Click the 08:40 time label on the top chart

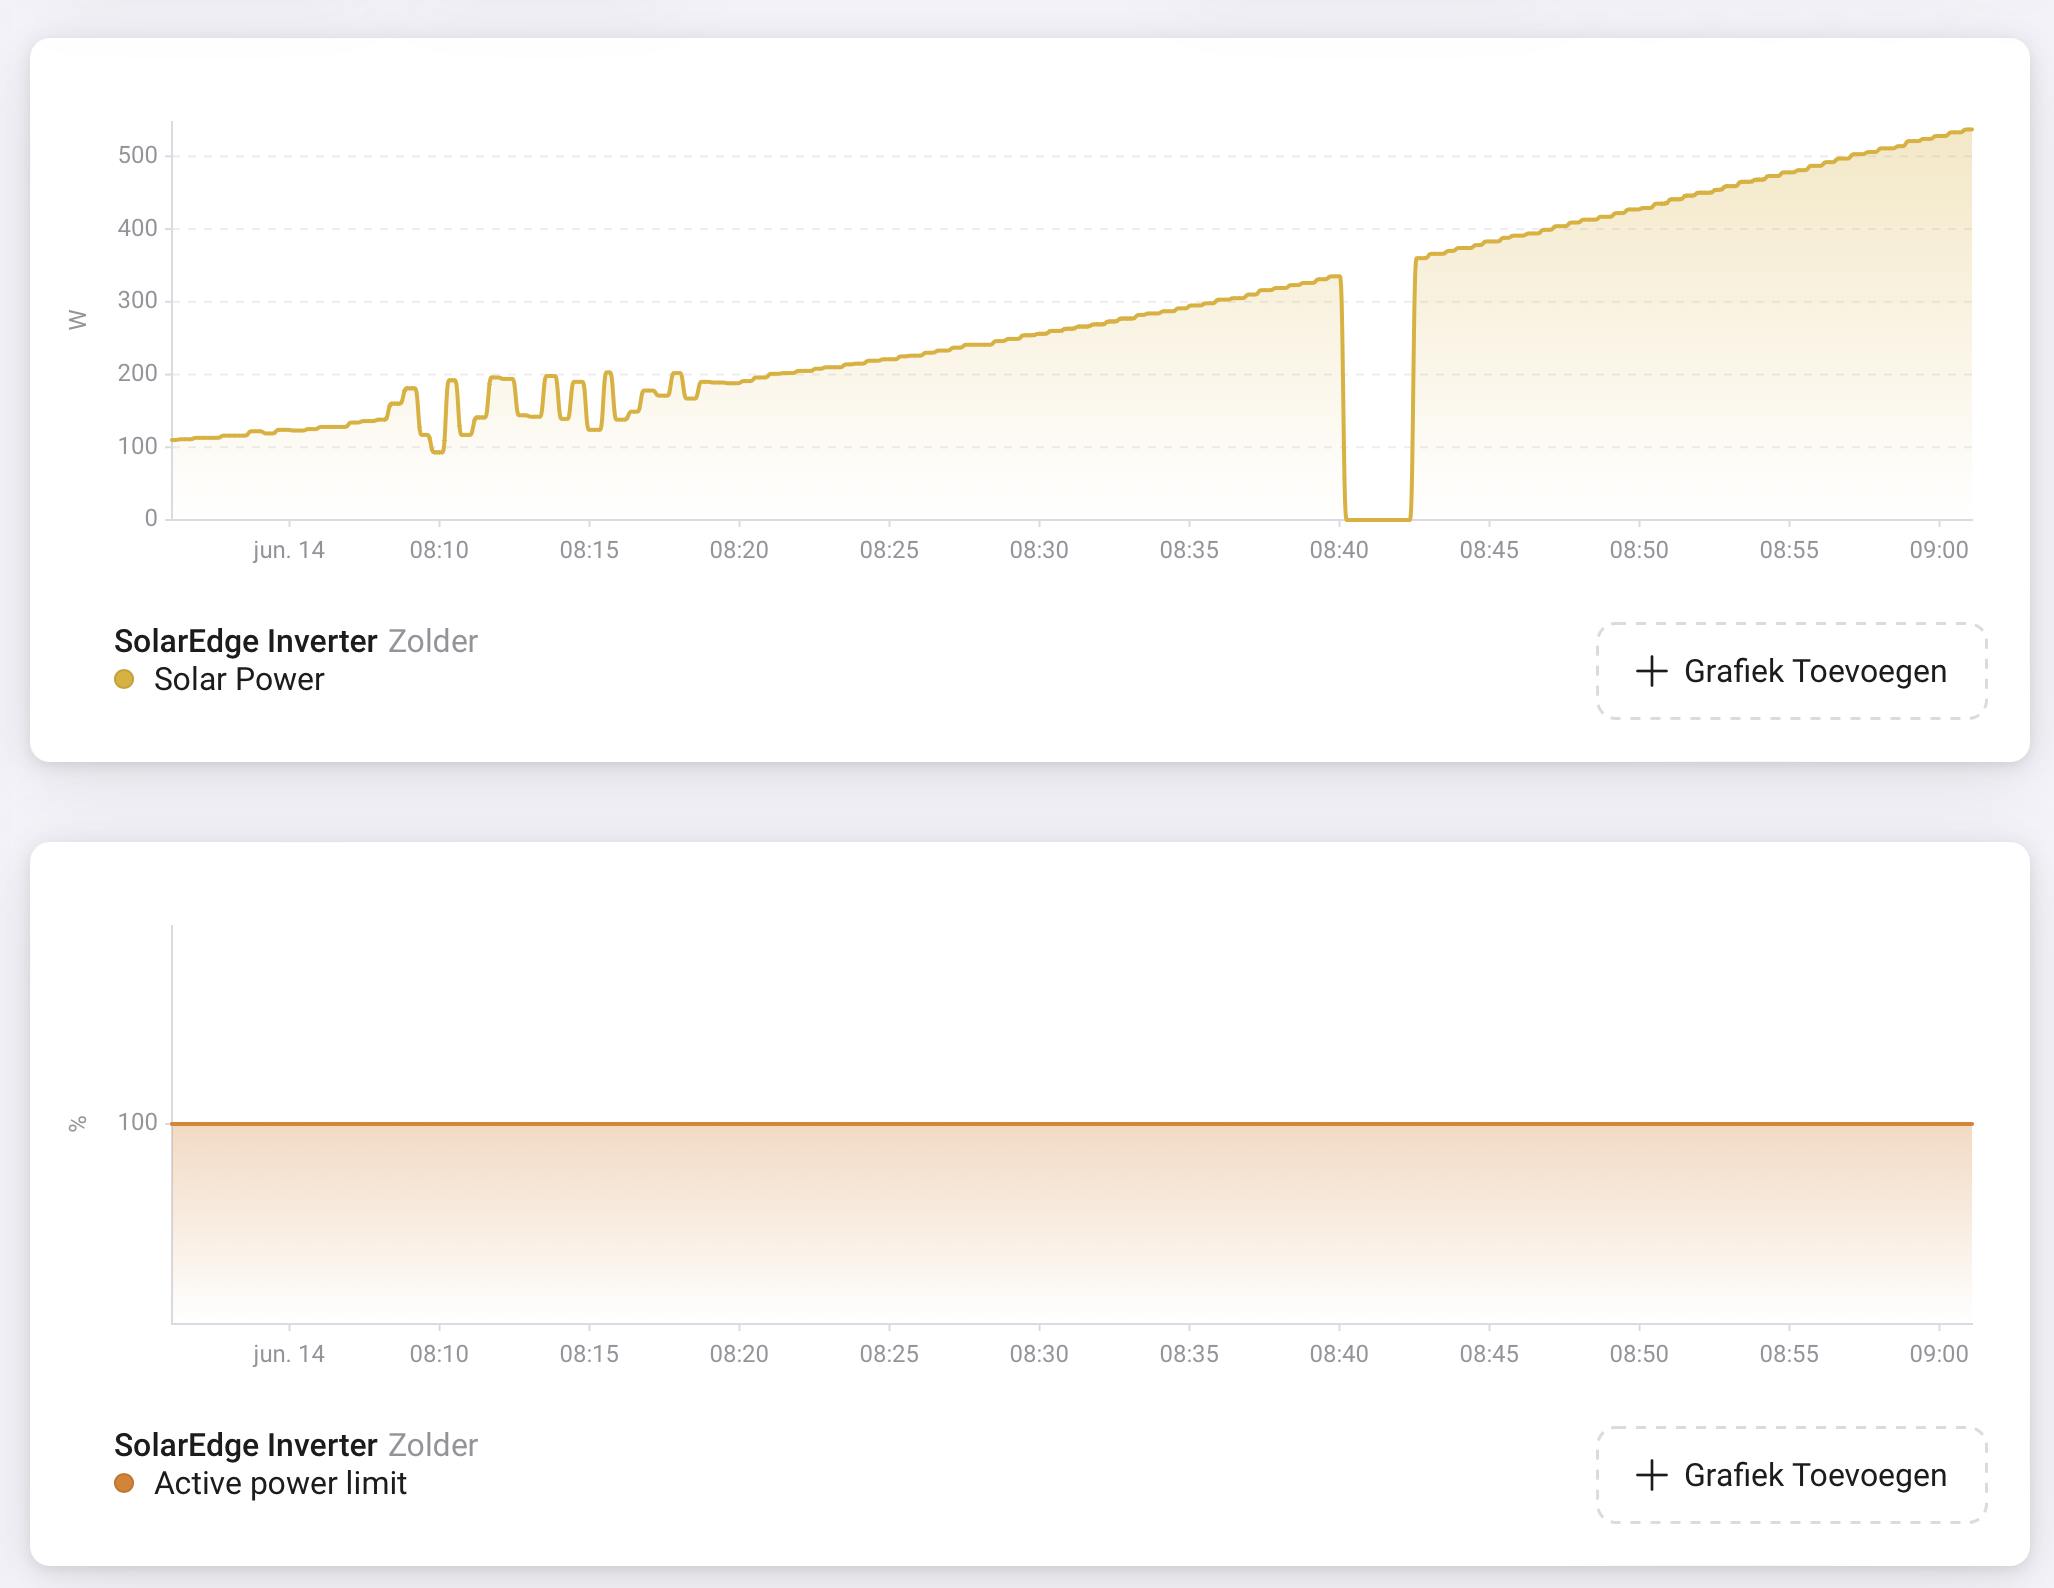1339,550
